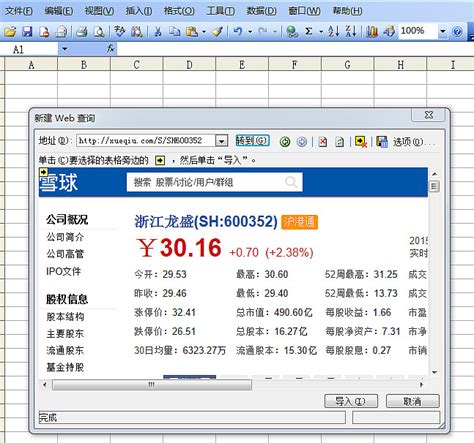Refresh the web page in the query dialog
The height and width of the screenshot is (443, 474).
pos(339,142)
